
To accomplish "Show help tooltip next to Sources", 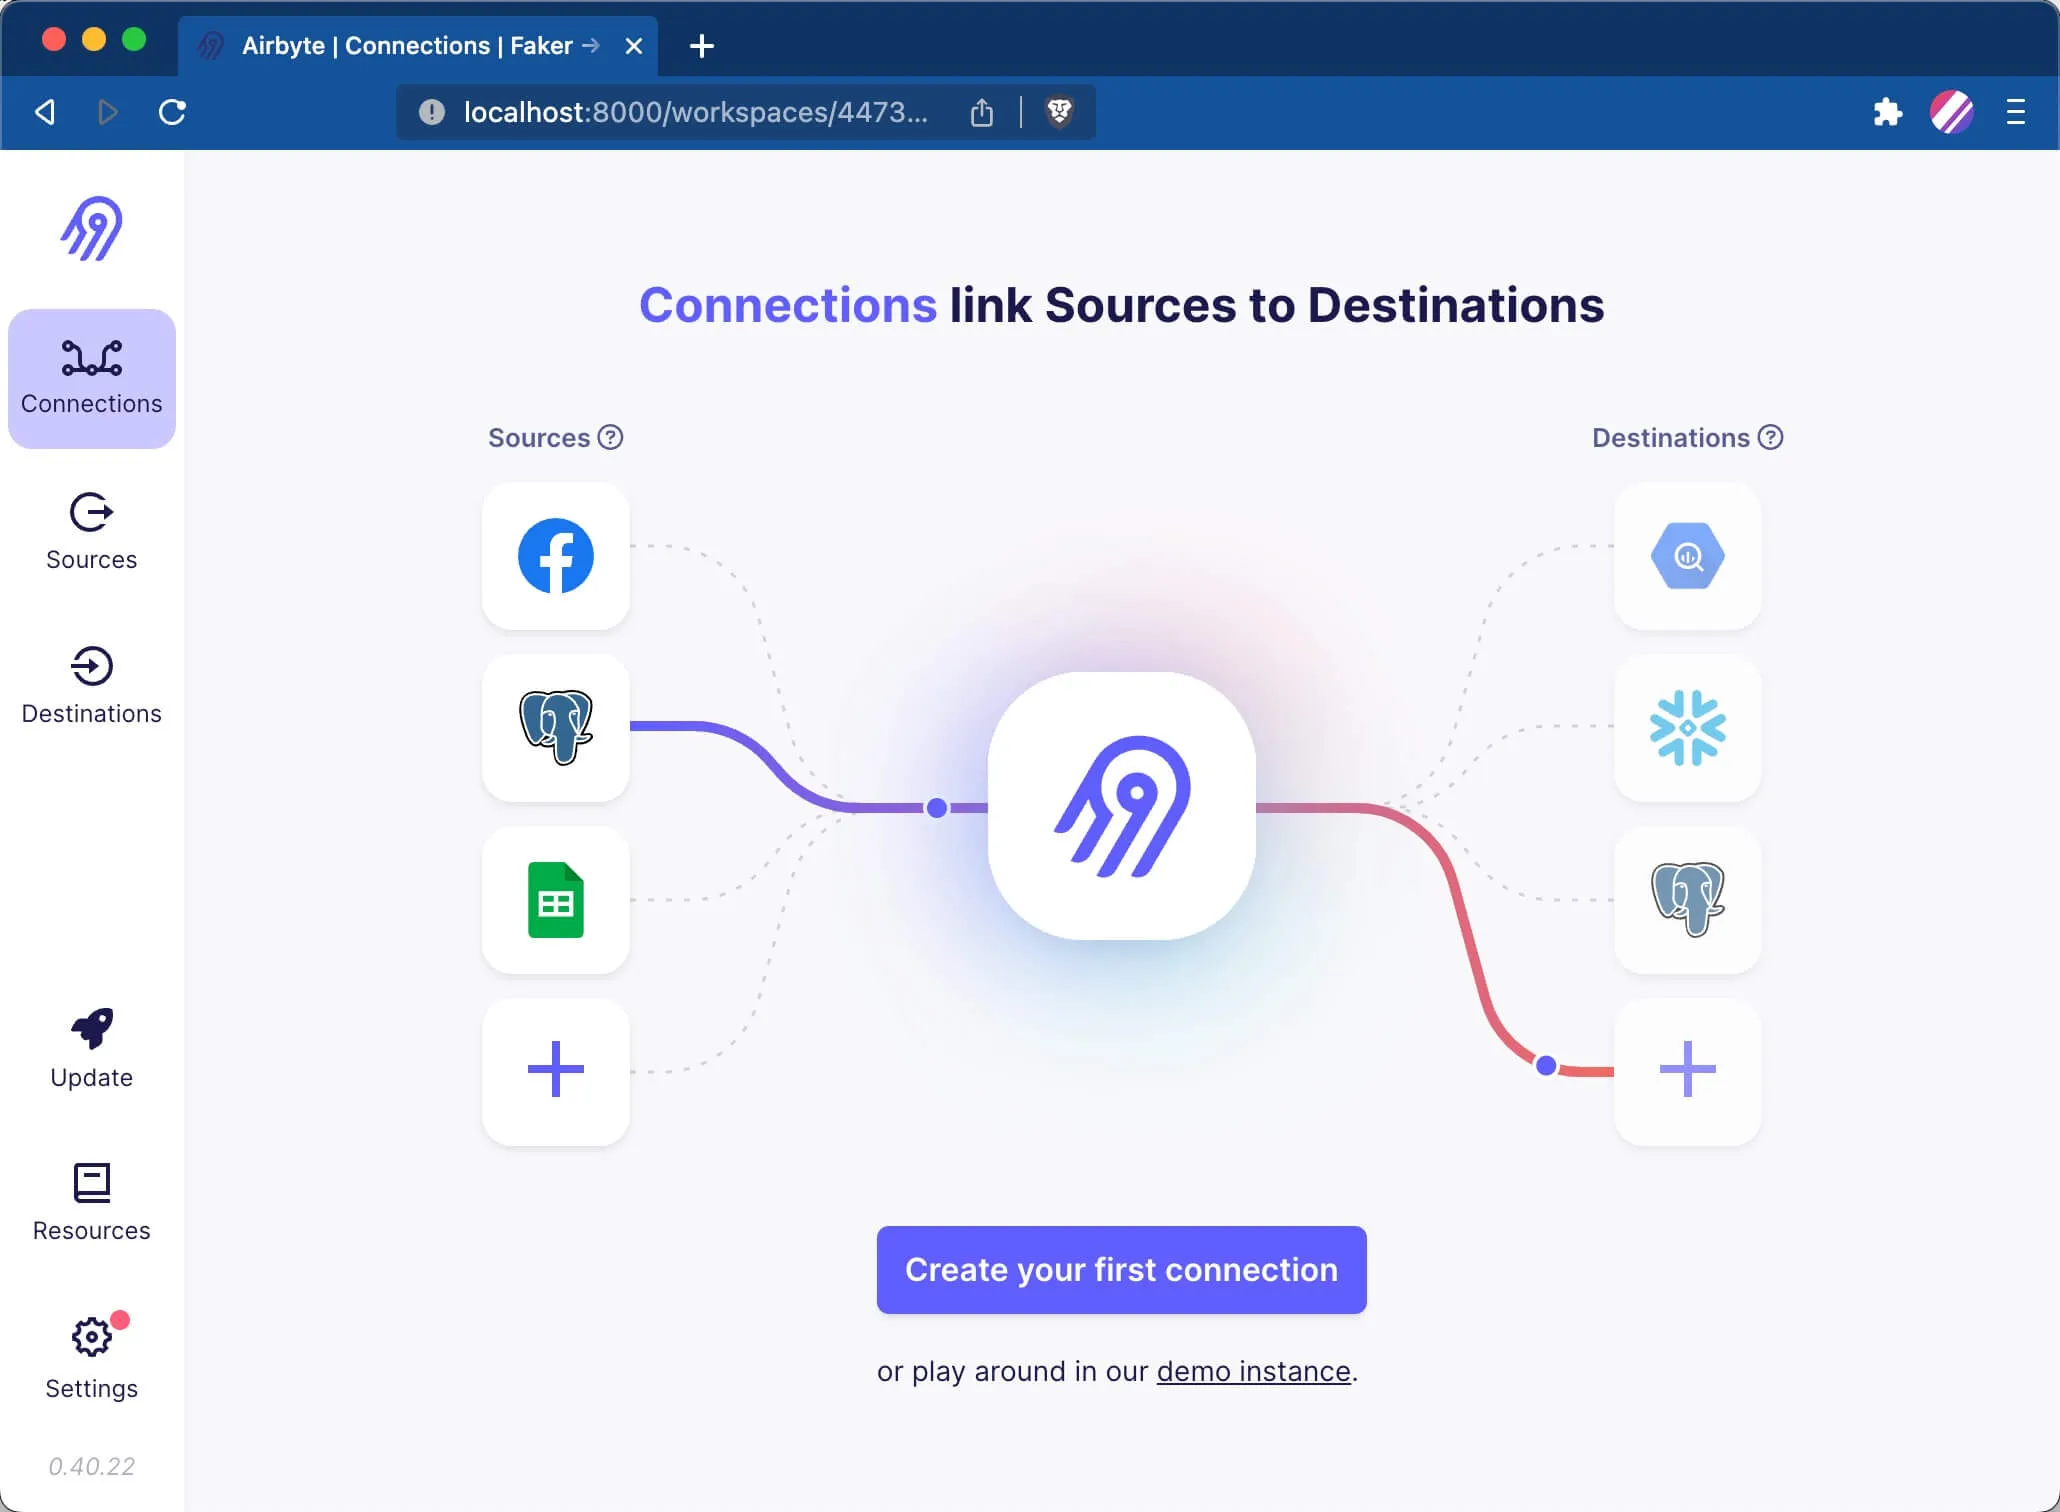I will click(x=610, y=438).
